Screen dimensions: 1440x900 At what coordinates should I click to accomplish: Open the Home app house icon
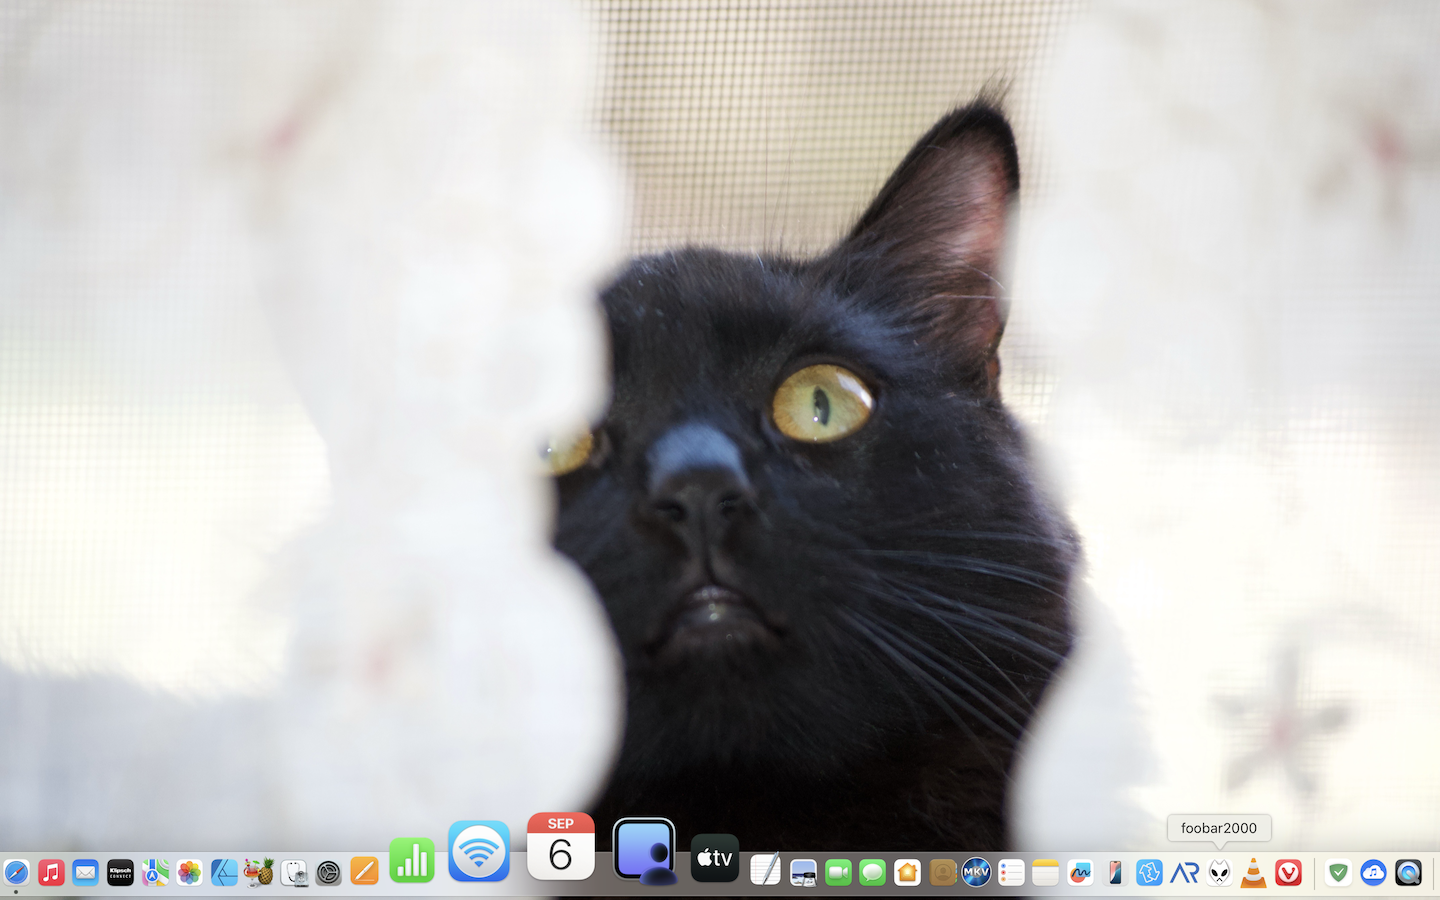pos(907,873)
